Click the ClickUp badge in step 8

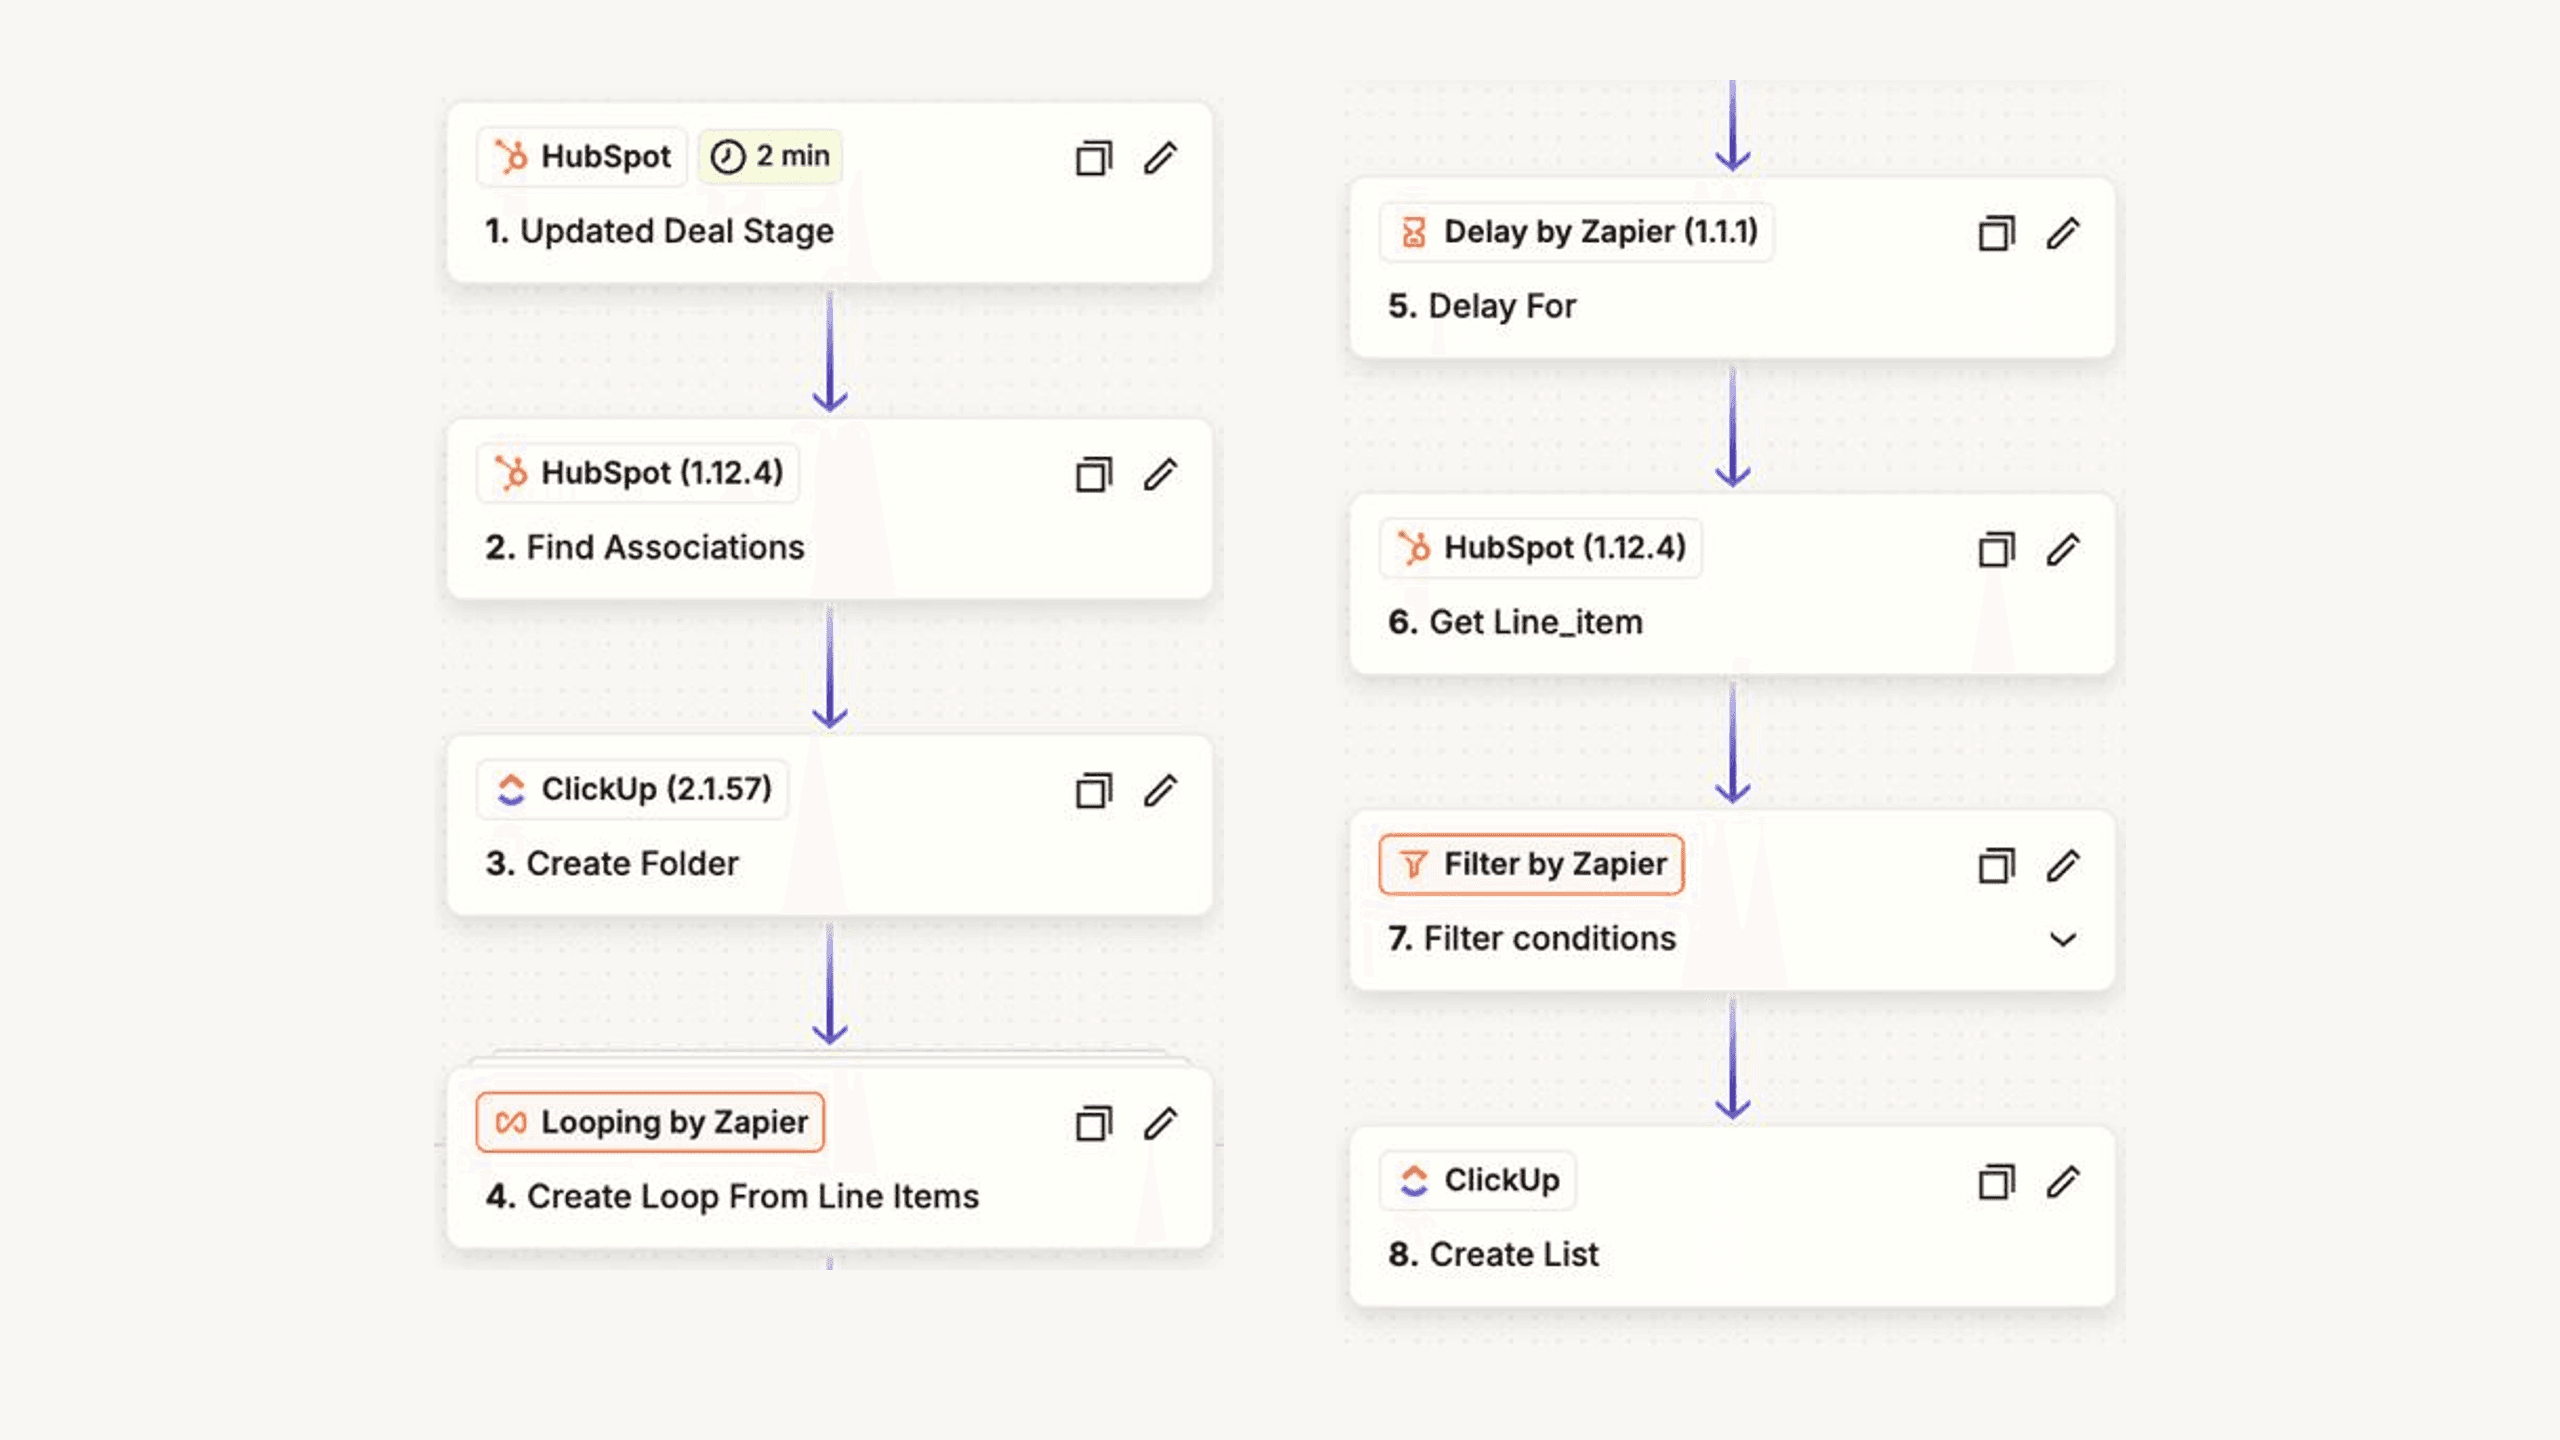1477,1180
